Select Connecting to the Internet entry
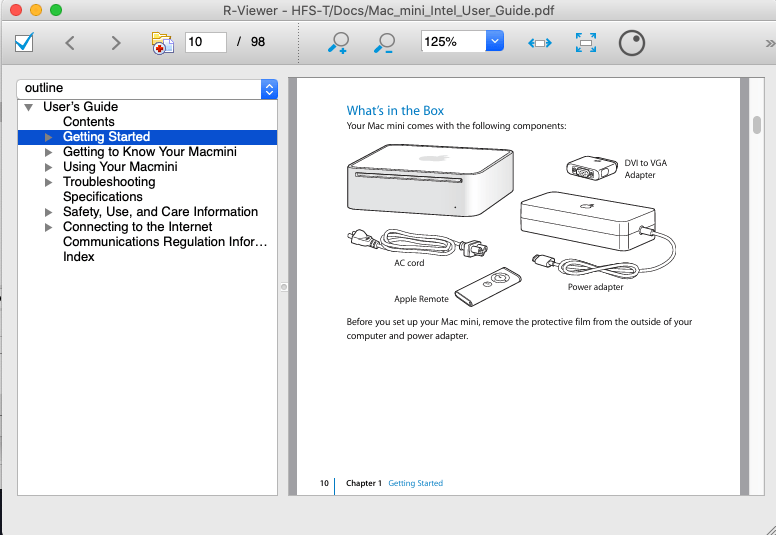 pyautogui.click(x=137, y=227)
